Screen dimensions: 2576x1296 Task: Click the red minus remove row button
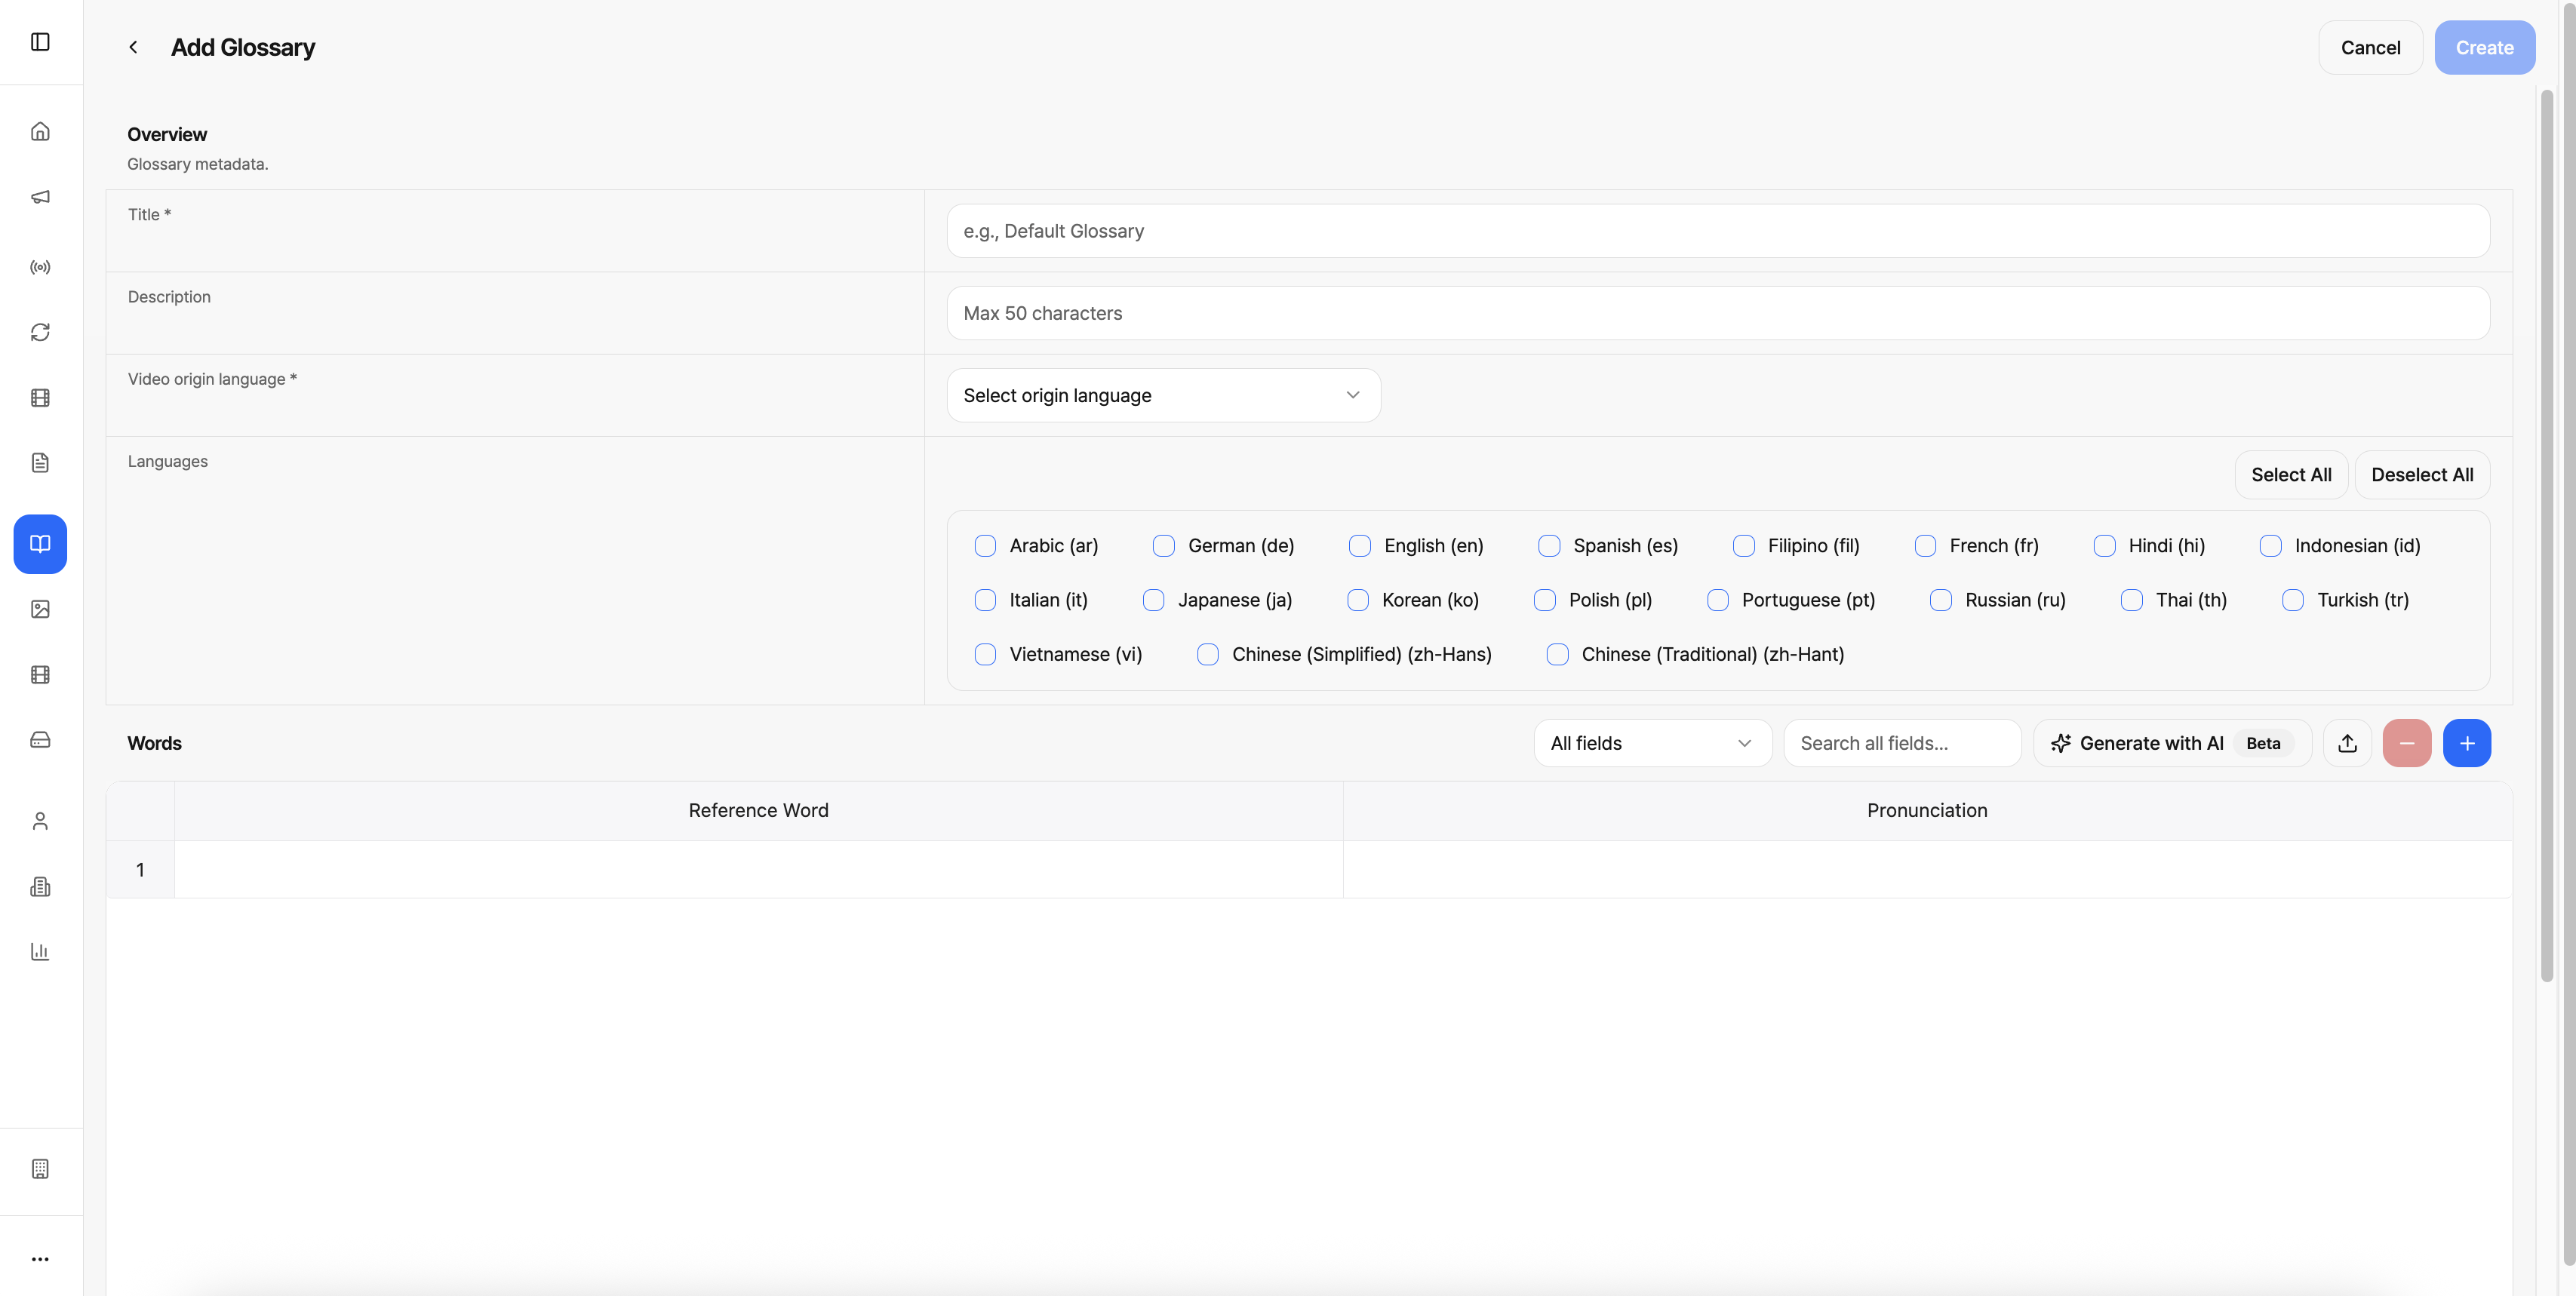[2407, 743]
